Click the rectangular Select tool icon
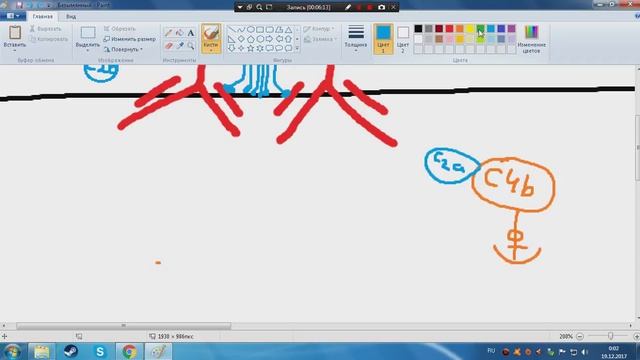 pos(88,32)
